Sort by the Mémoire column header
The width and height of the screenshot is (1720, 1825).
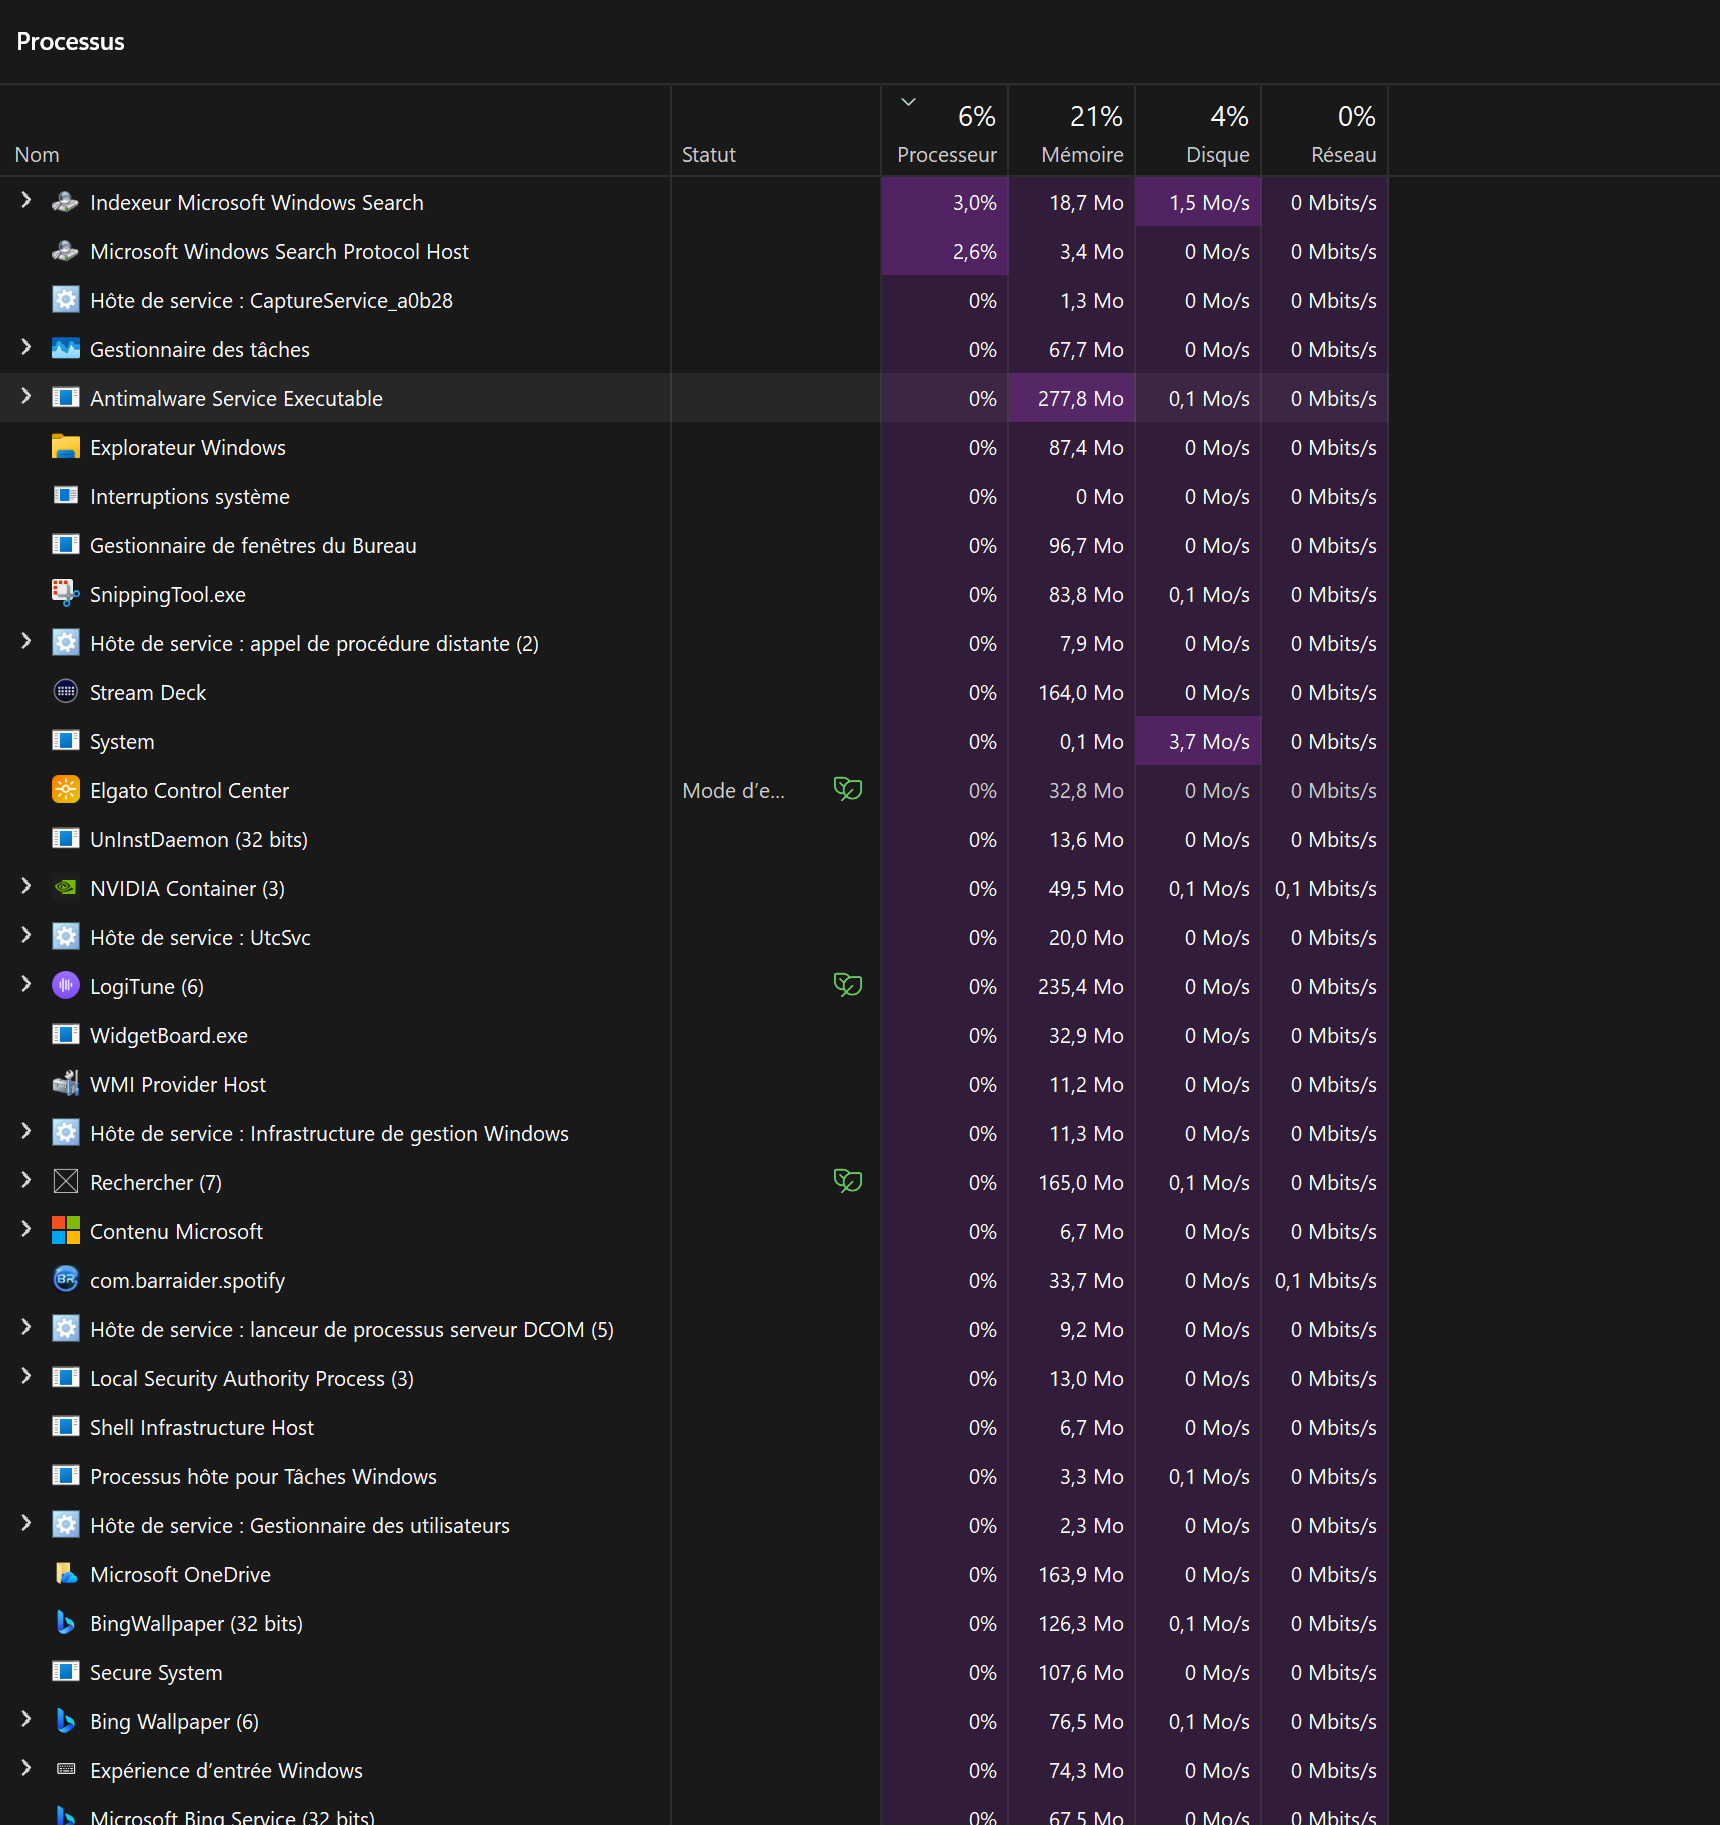click(1072, 131)
